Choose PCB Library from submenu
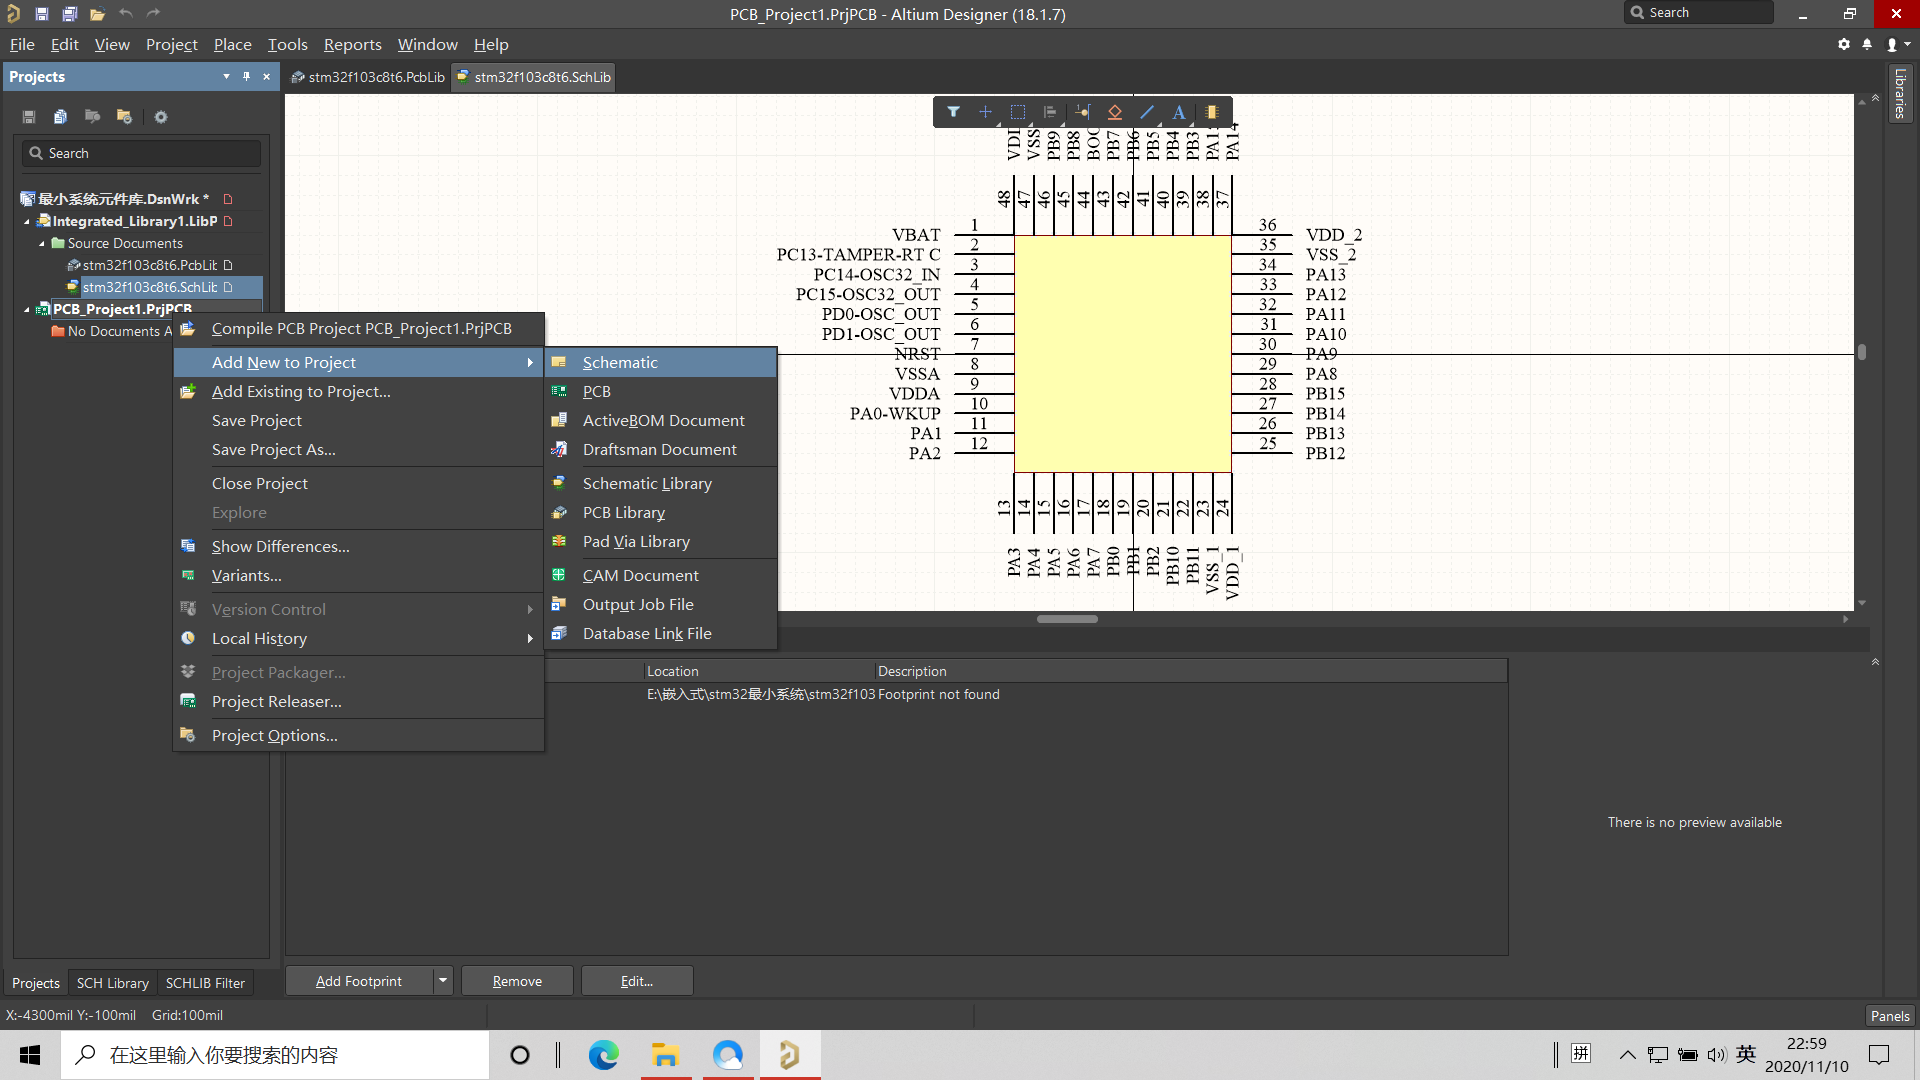 coord(661,512)
